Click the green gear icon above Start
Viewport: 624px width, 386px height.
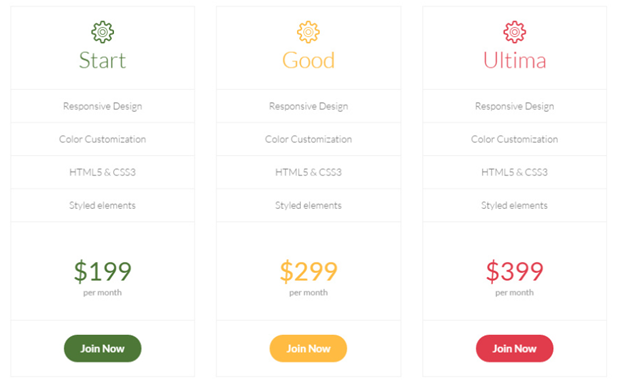click(x=102, y=32)
